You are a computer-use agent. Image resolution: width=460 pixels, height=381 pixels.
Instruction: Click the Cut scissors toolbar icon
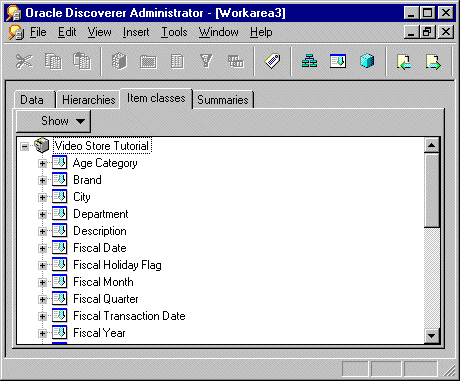coord(24,61)
